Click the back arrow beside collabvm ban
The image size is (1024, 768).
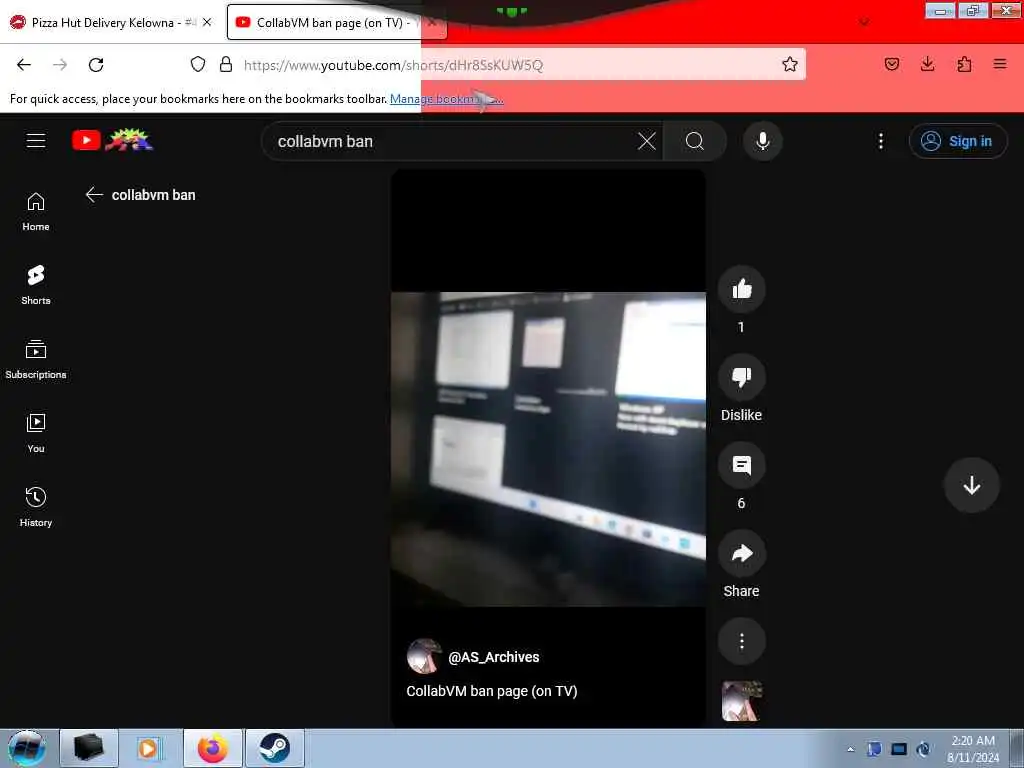pos(94,195)
